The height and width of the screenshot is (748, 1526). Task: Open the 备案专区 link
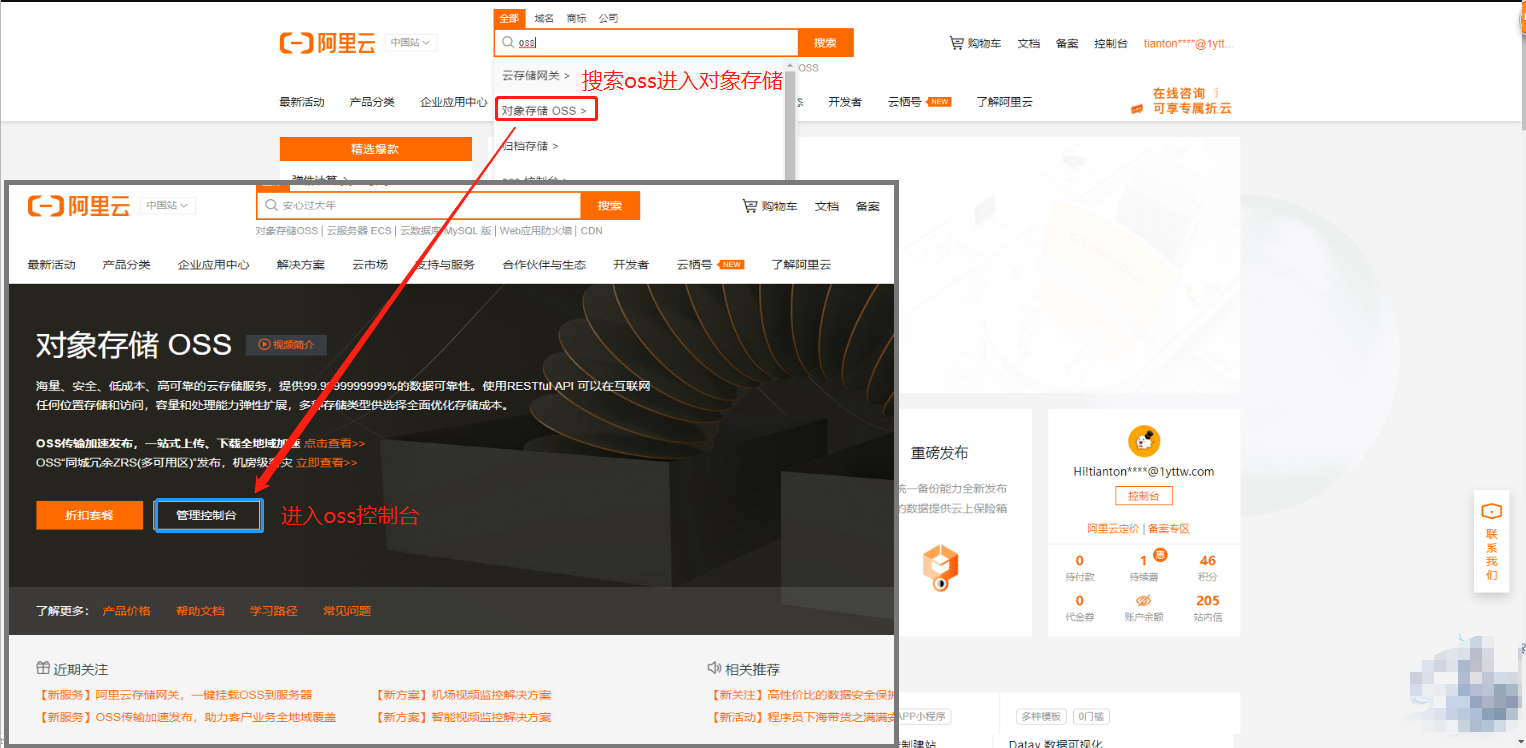point(1169,528)
